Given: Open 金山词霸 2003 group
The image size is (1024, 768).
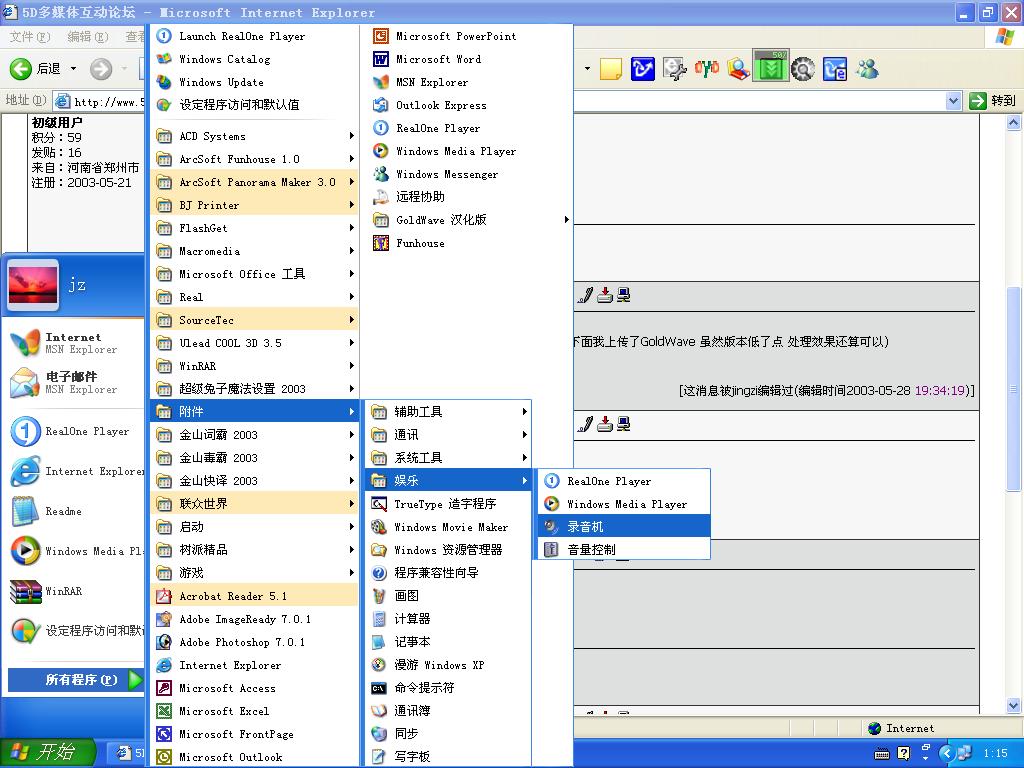Looking at the screenshot, I should (255, 434).
